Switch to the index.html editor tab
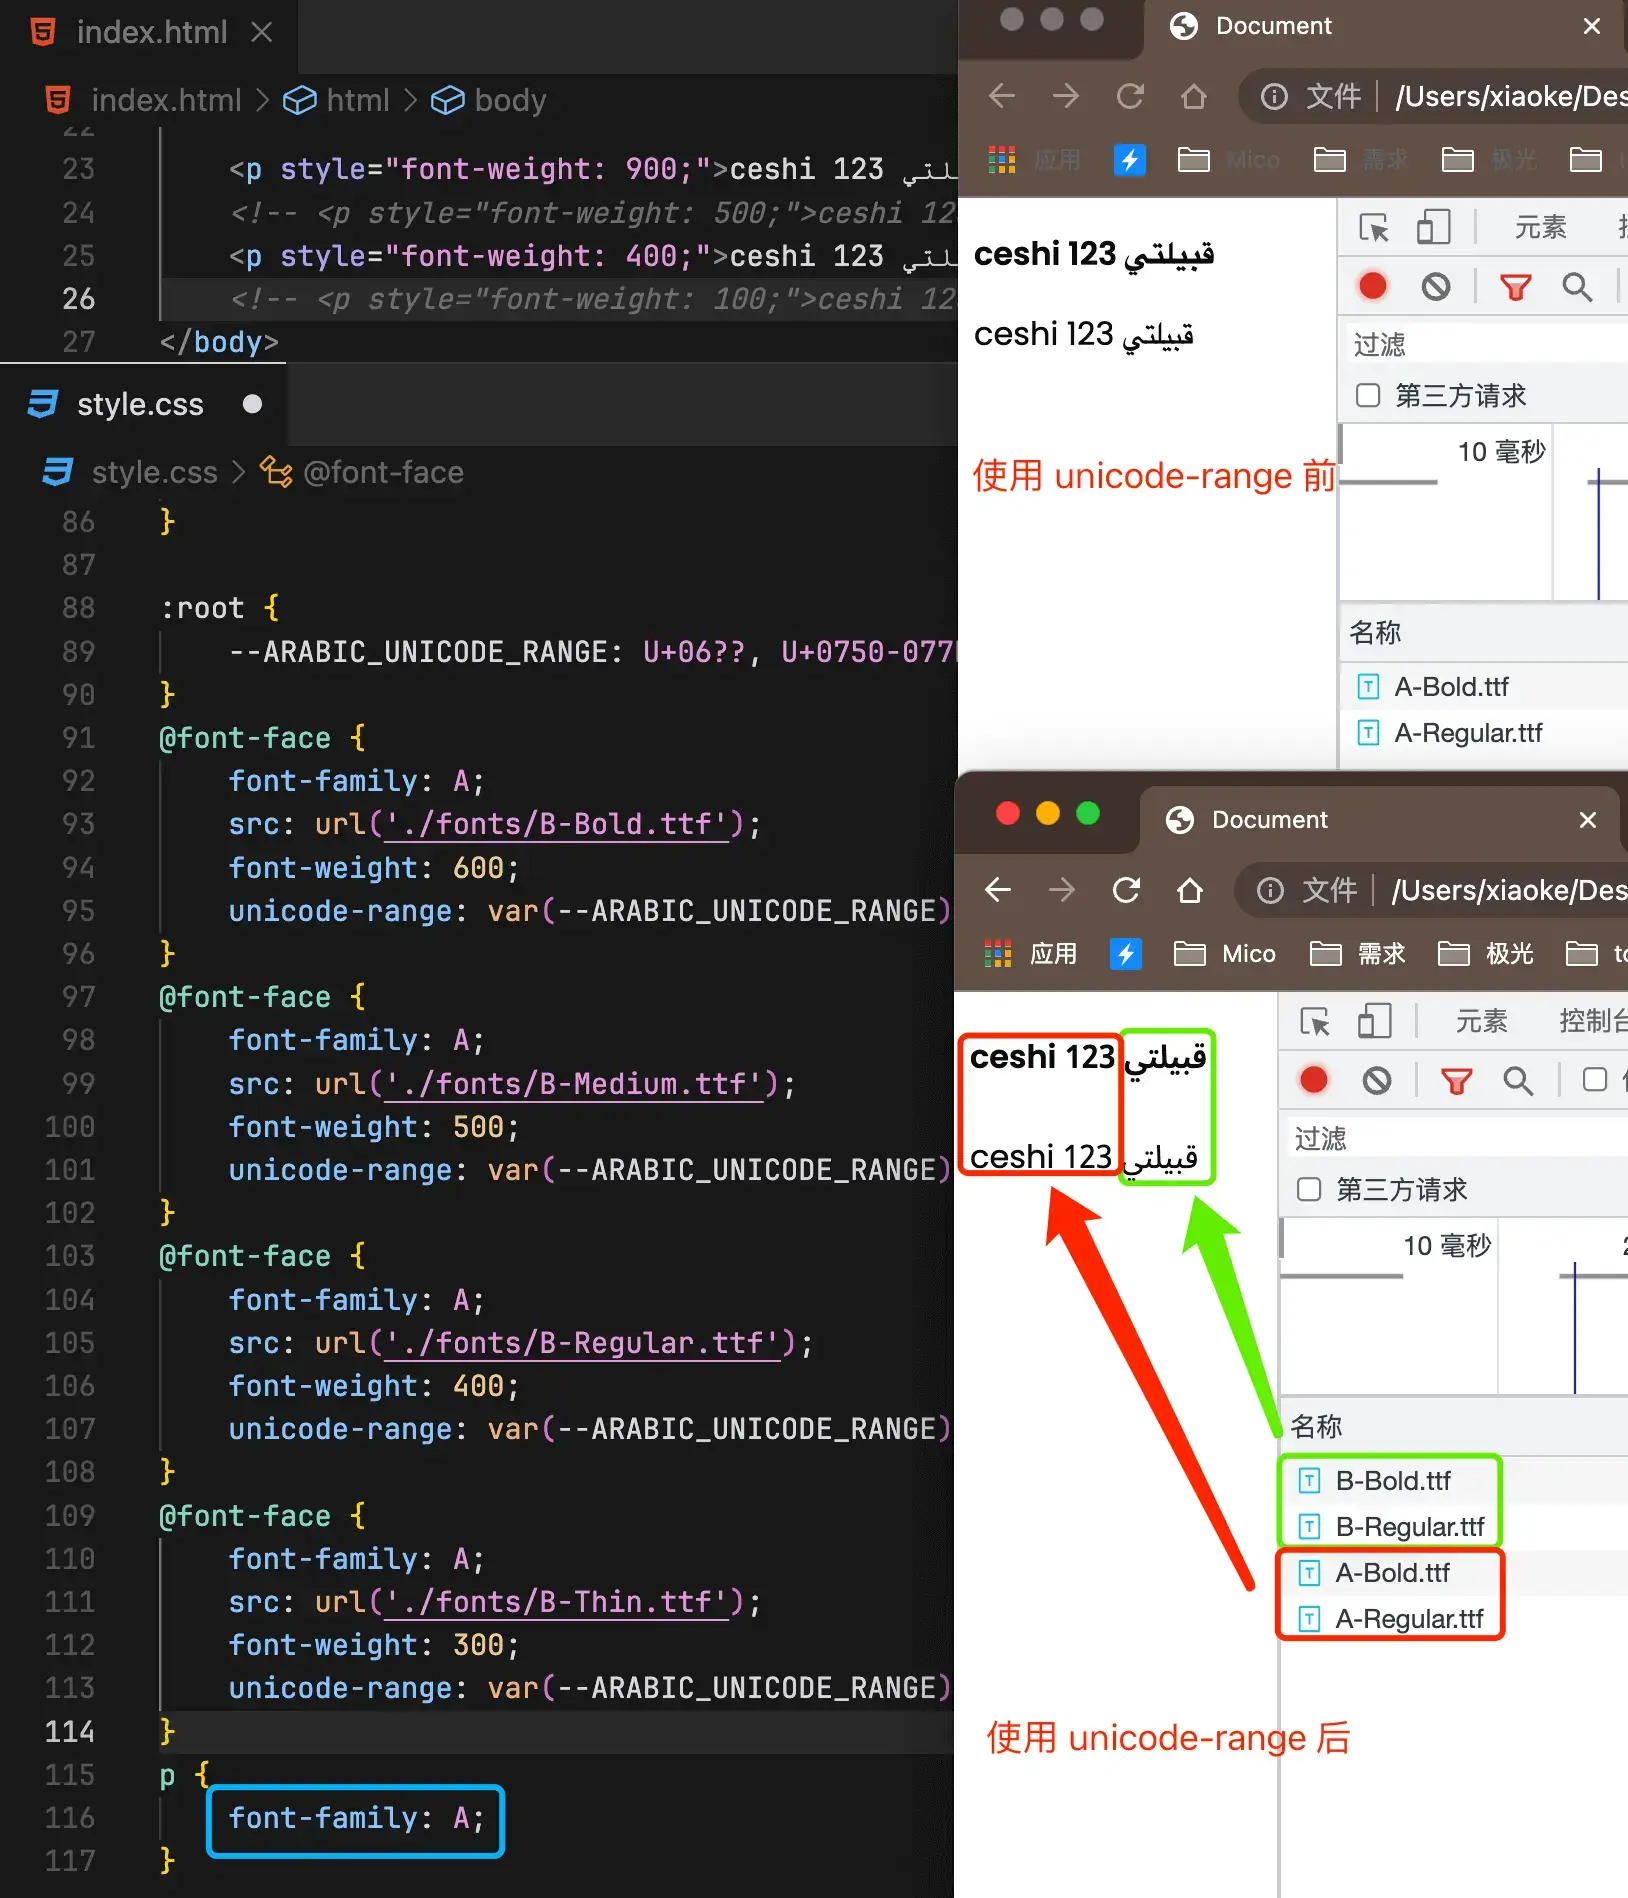1628x1898 pixels. 151,32
